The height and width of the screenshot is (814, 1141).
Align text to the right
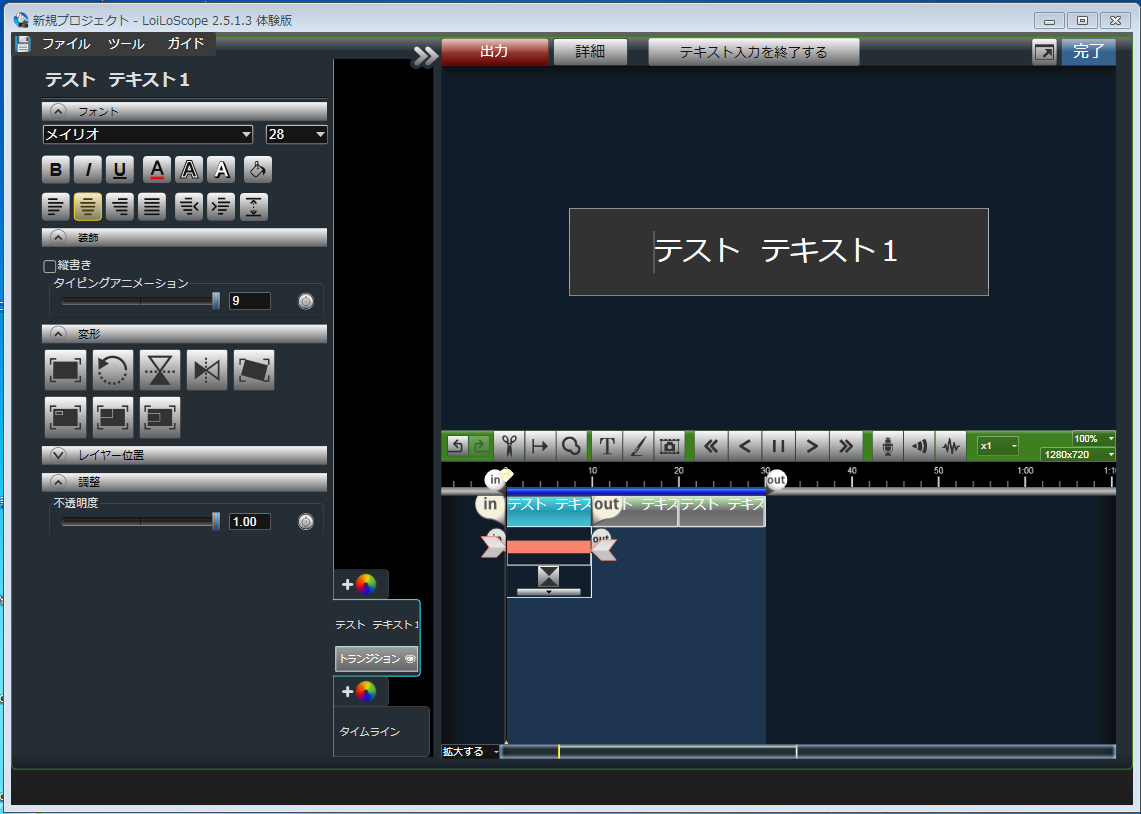(x=120, y=207)
